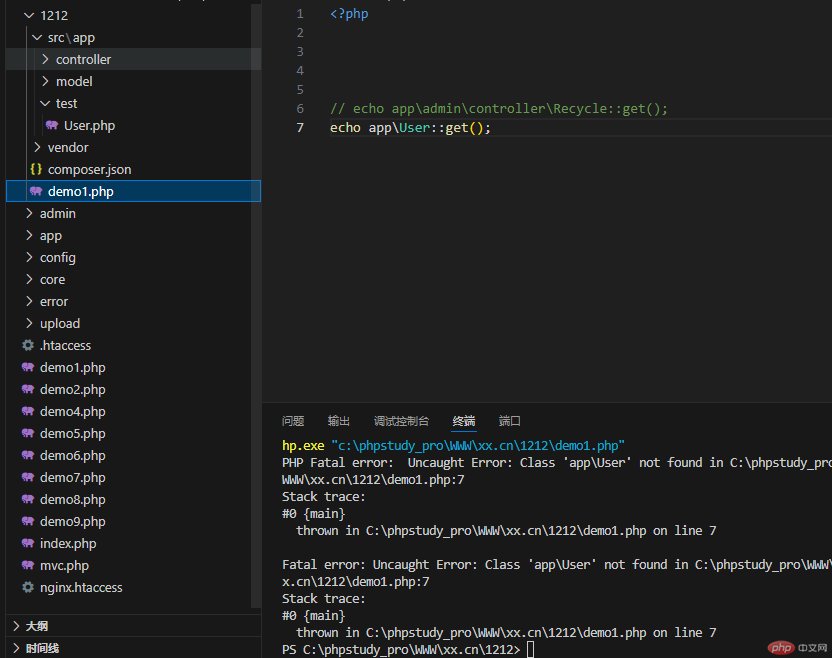The width and height of the screenshot is (832, 658).
Task: Click line number 7 in the editor gutter
Action: pos(300,127)
